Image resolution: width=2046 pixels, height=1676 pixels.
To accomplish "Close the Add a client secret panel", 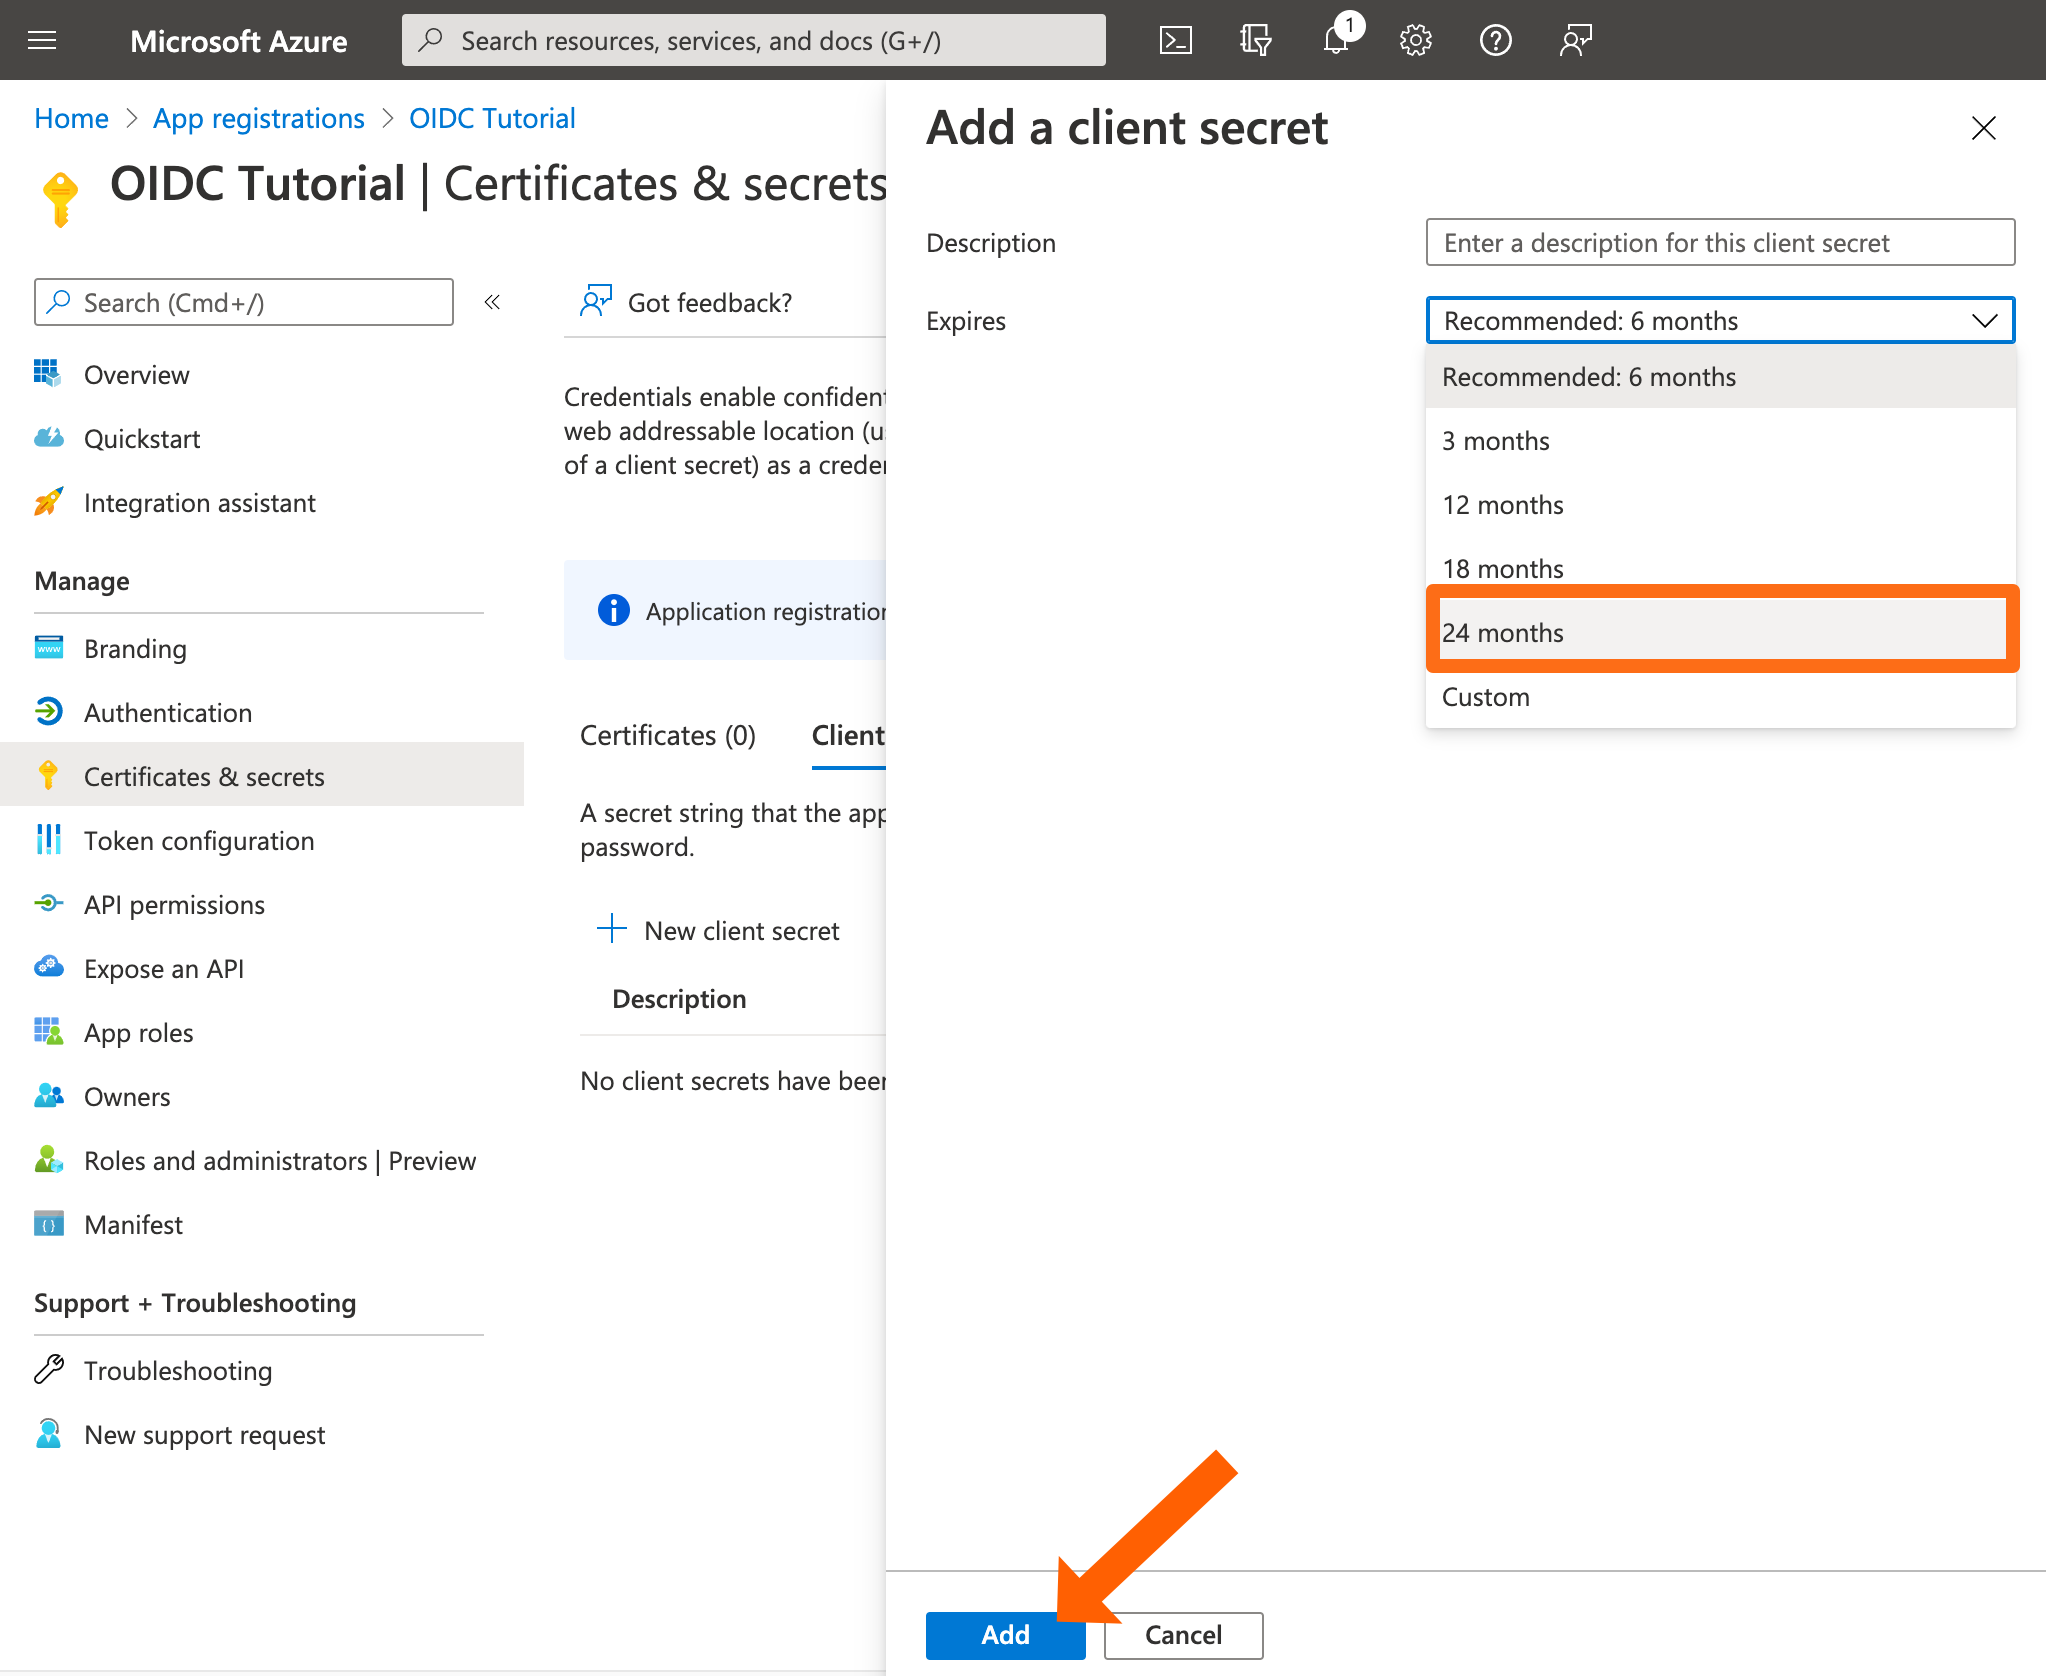I will pyautogui.click(x=1983, y=128).
